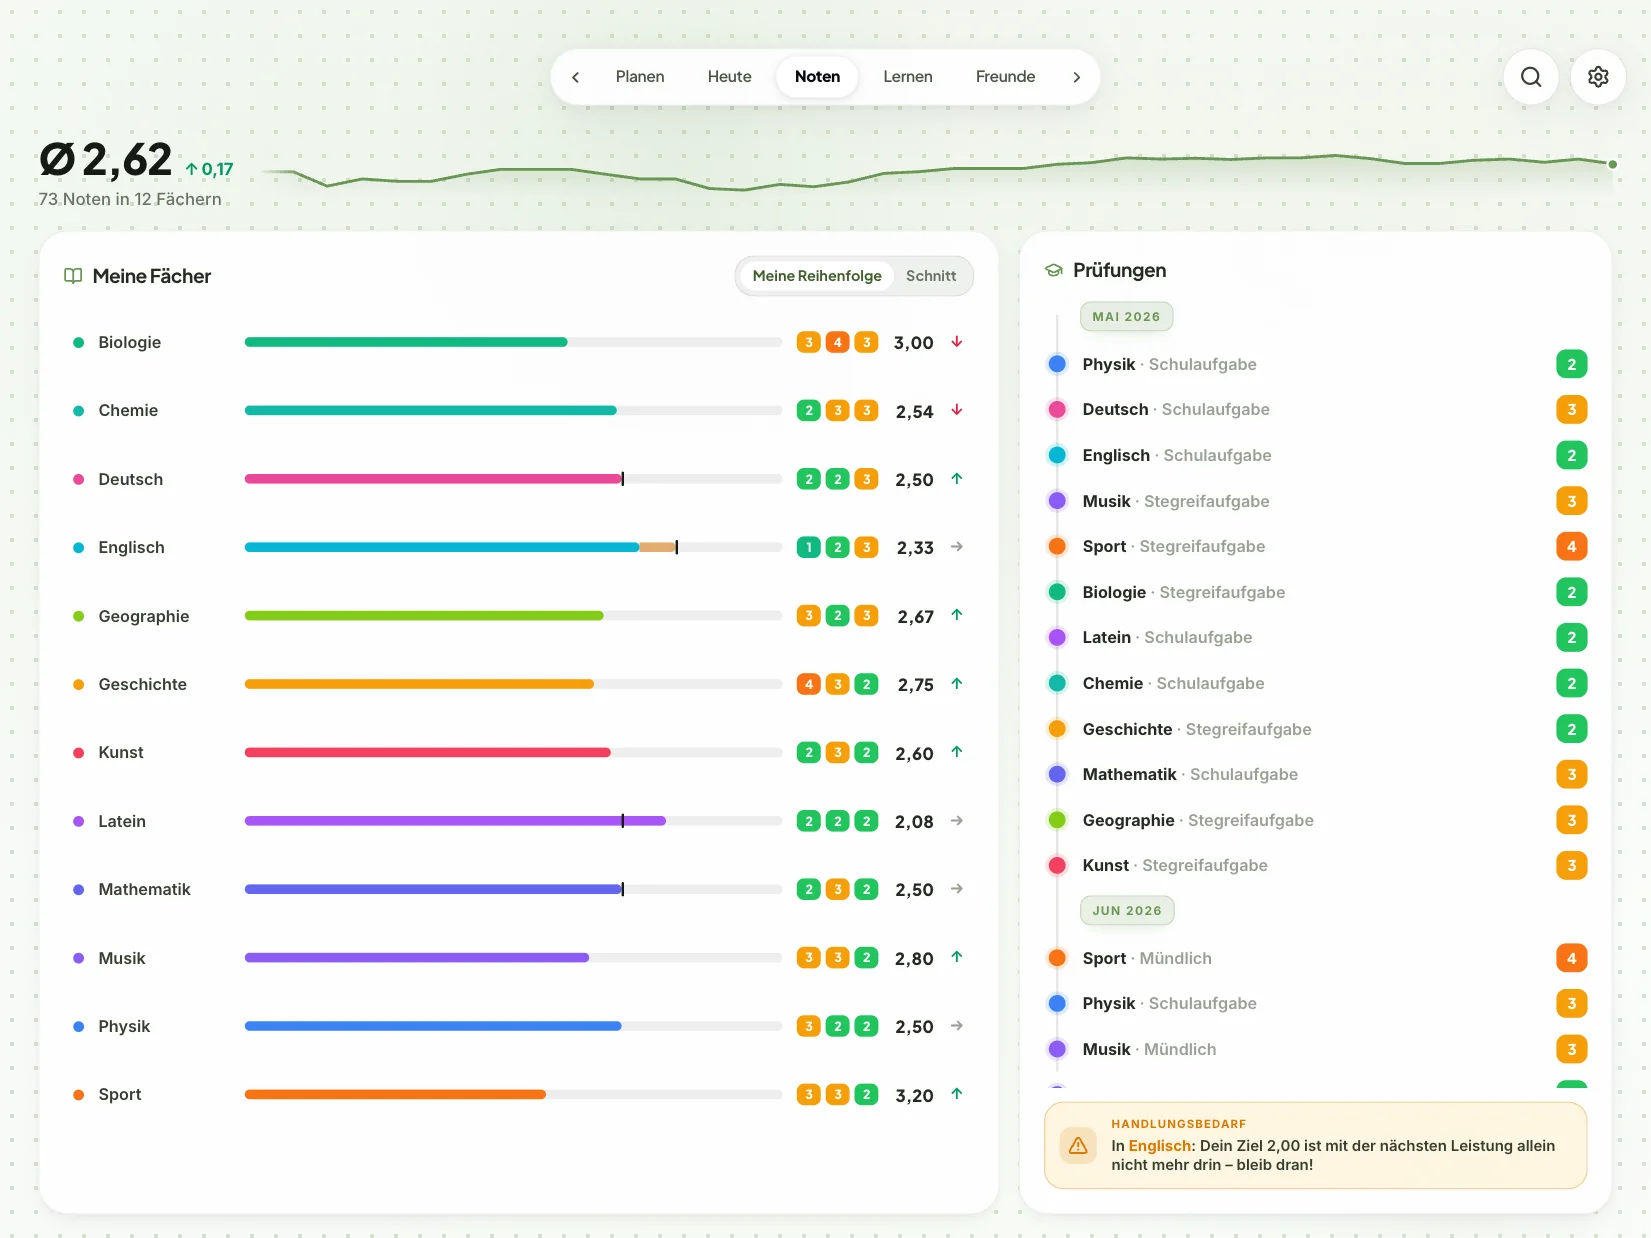Click the flat trend arrow for Englisch
The height and width of the screenshot is (1238, 1651).
[x=957, y=547]
